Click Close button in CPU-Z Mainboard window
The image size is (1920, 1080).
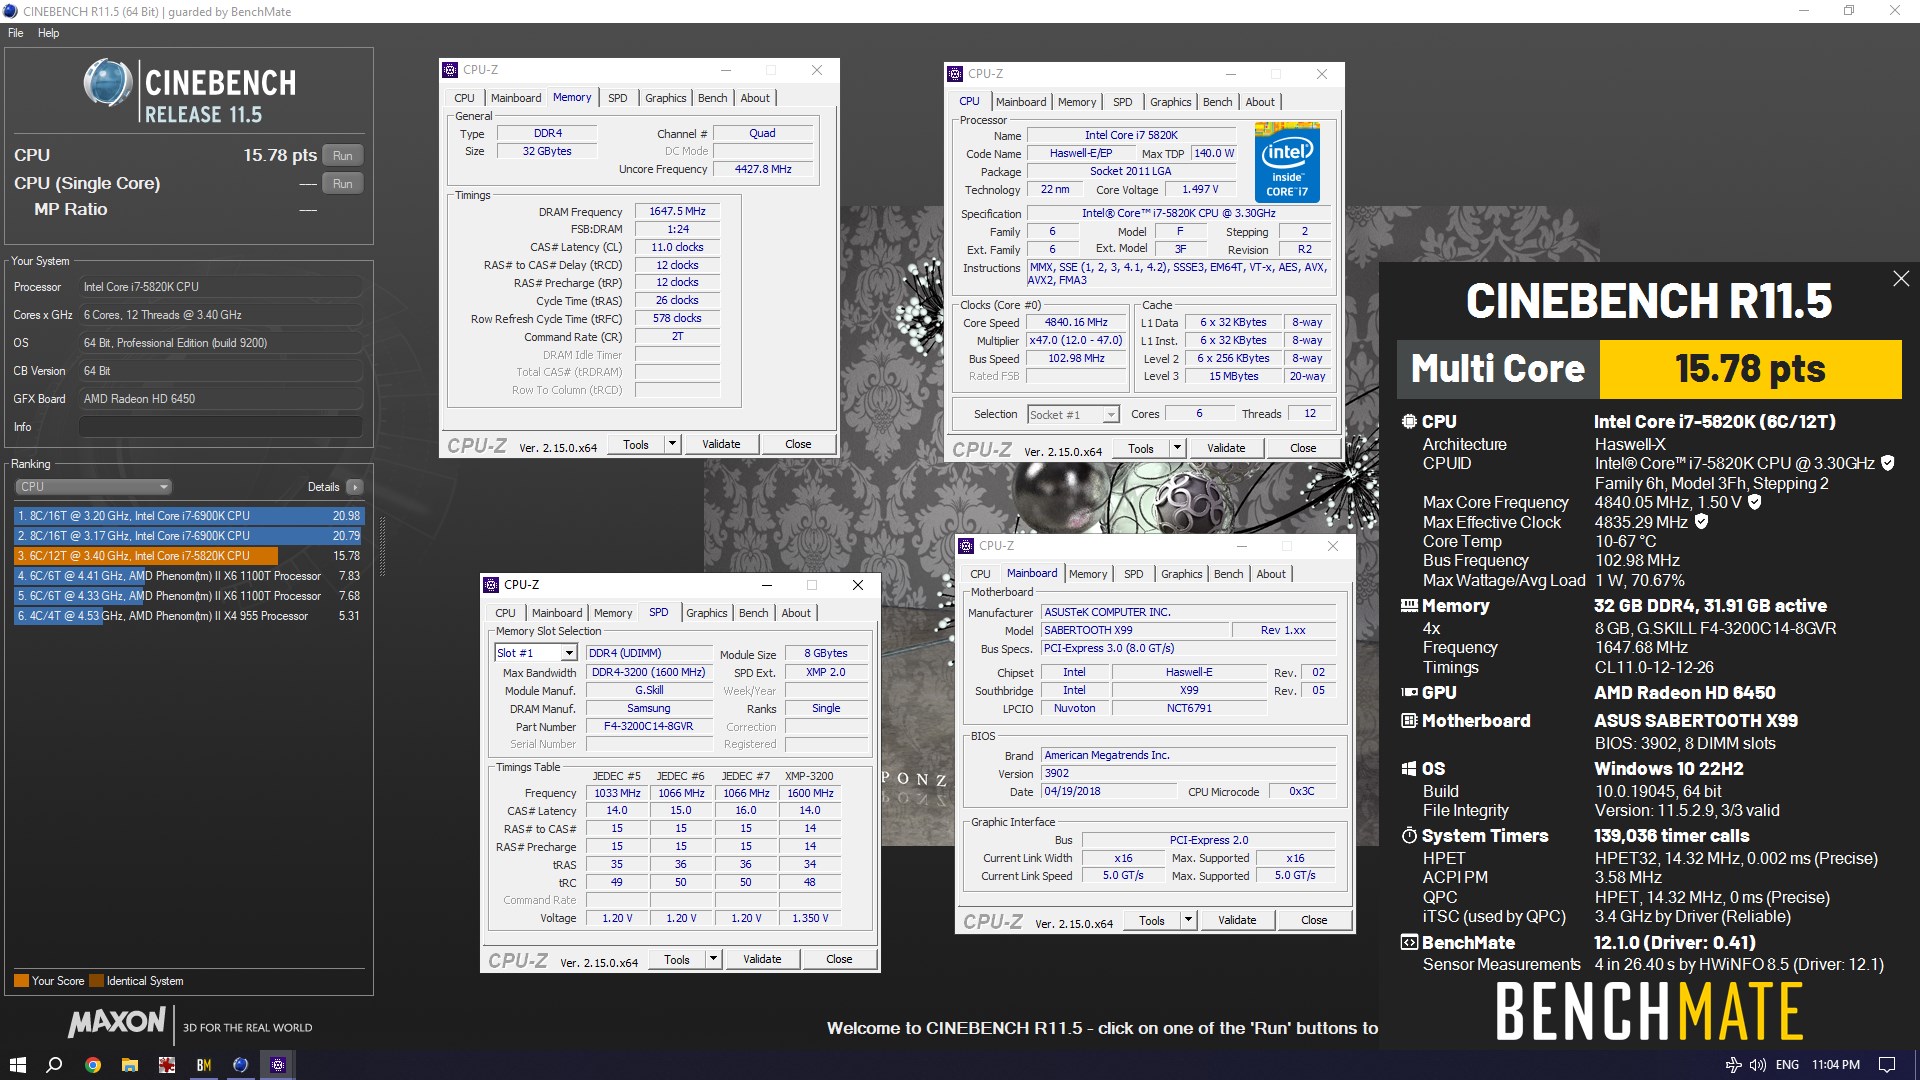[x=1314, y=920]
